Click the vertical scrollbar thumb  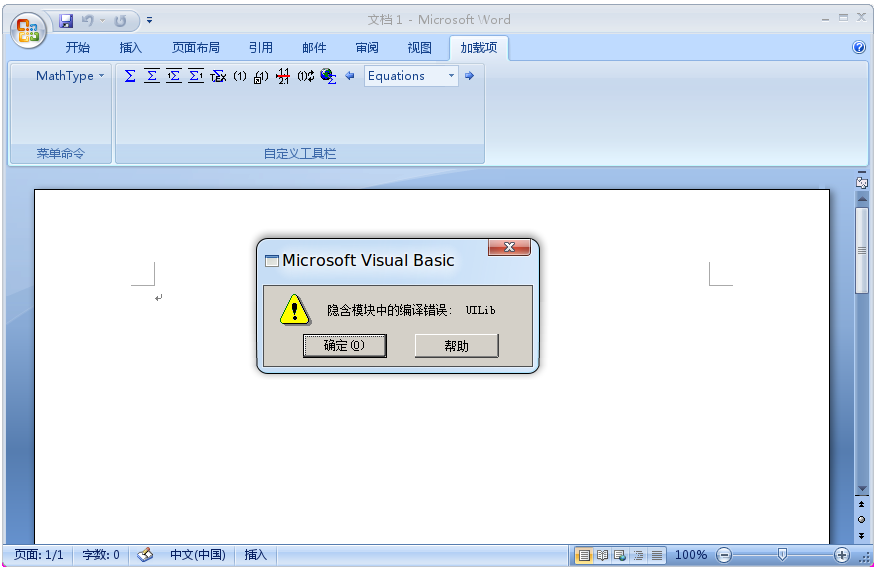861,250
